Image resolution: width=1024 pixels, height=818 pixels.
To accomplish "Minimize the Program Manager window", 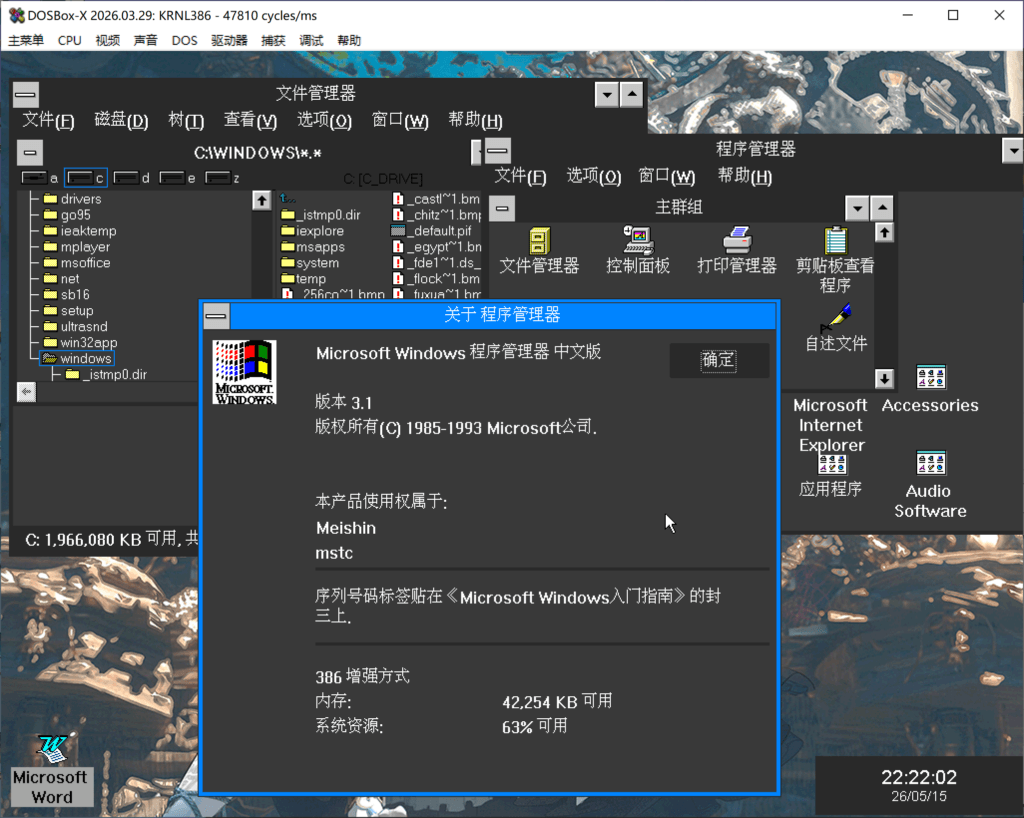I will point(1013,151).
